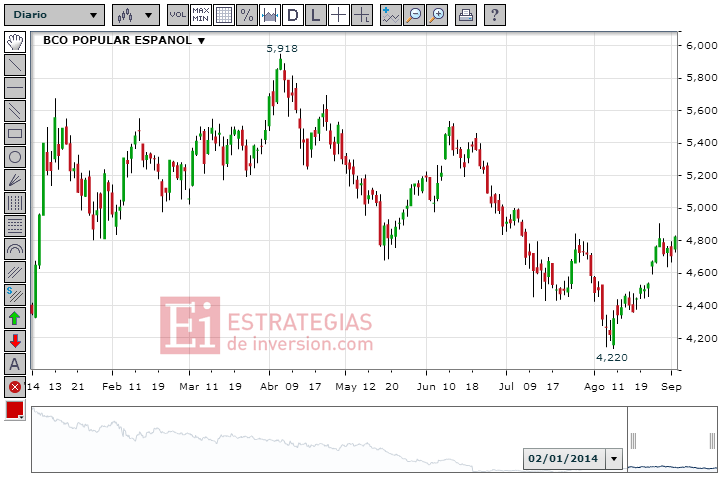Image resolution: width=721 pixels, height=478 pixels.
Task: Open the 02/01/2014 date dropdown arrow
Action: (614, 459)
